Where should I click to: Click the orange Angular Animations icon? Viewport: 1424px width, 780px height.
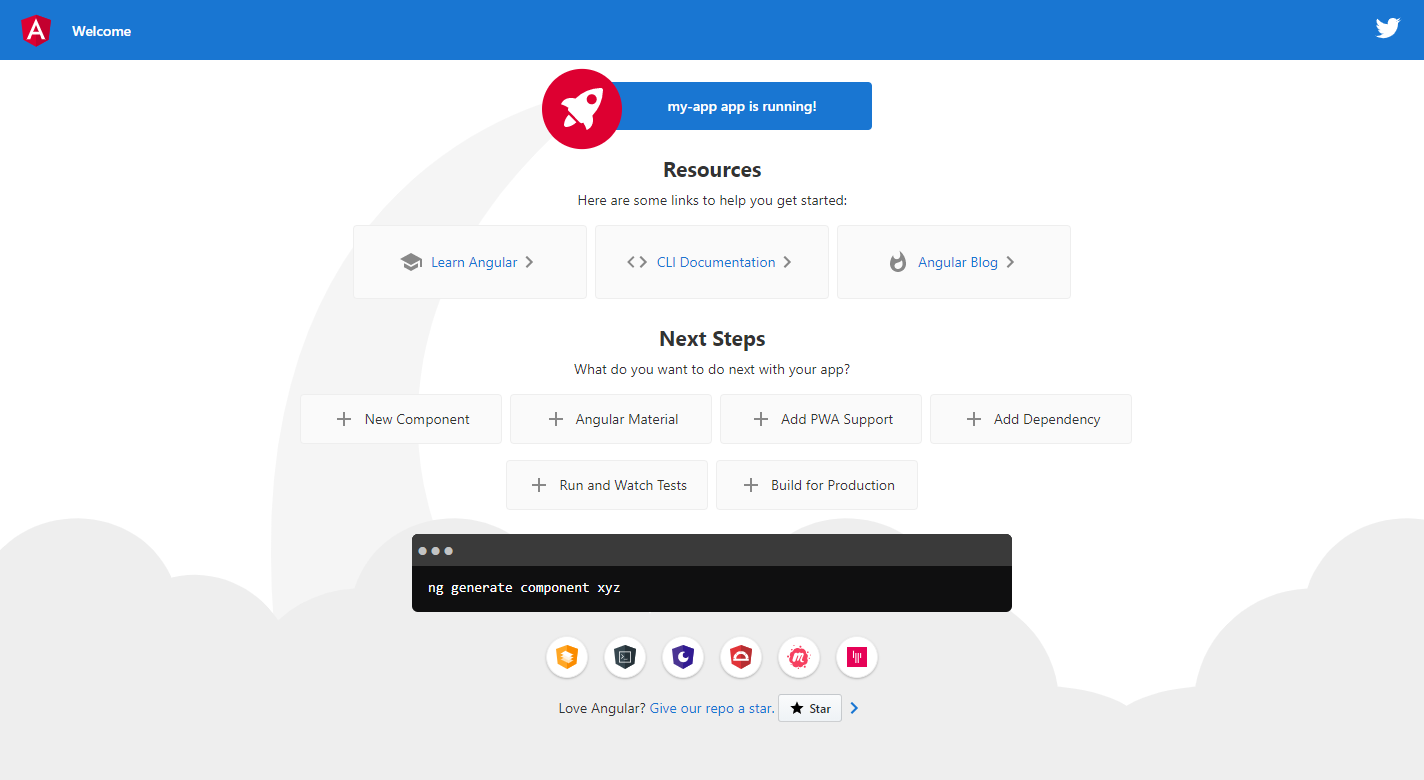click(x=567, y=657)
